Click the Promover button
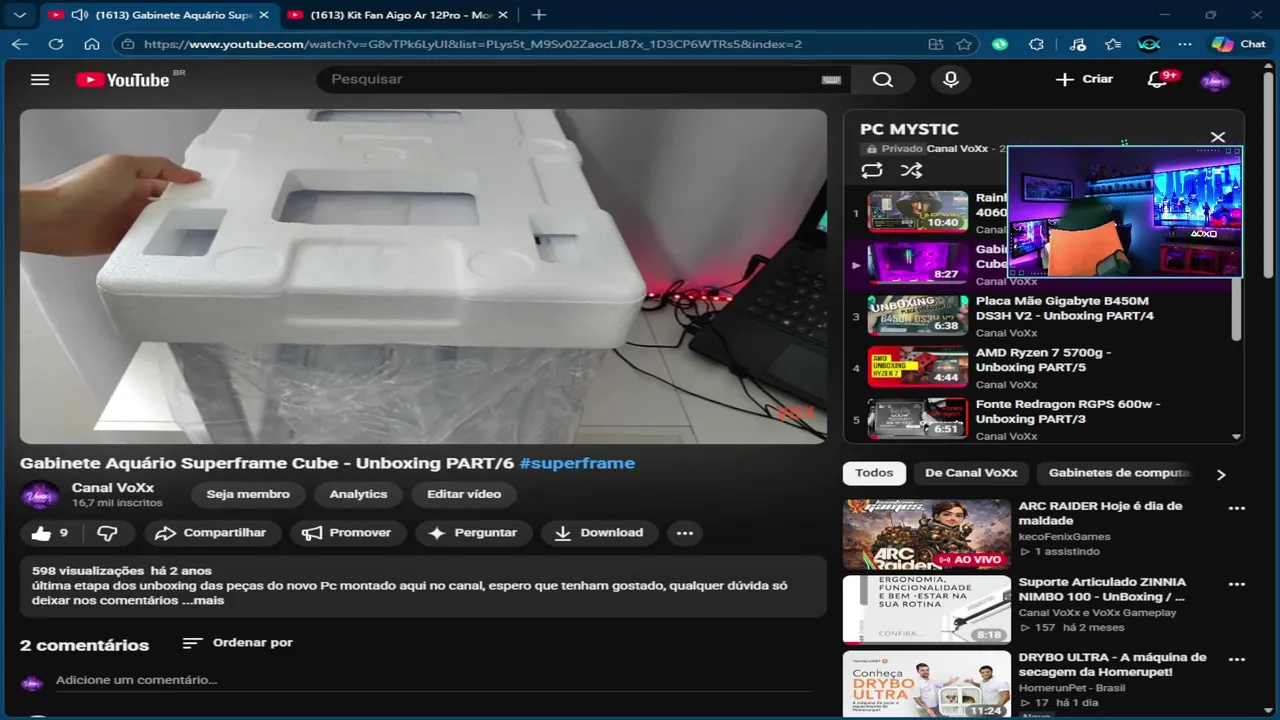 [x=347, y=533]
